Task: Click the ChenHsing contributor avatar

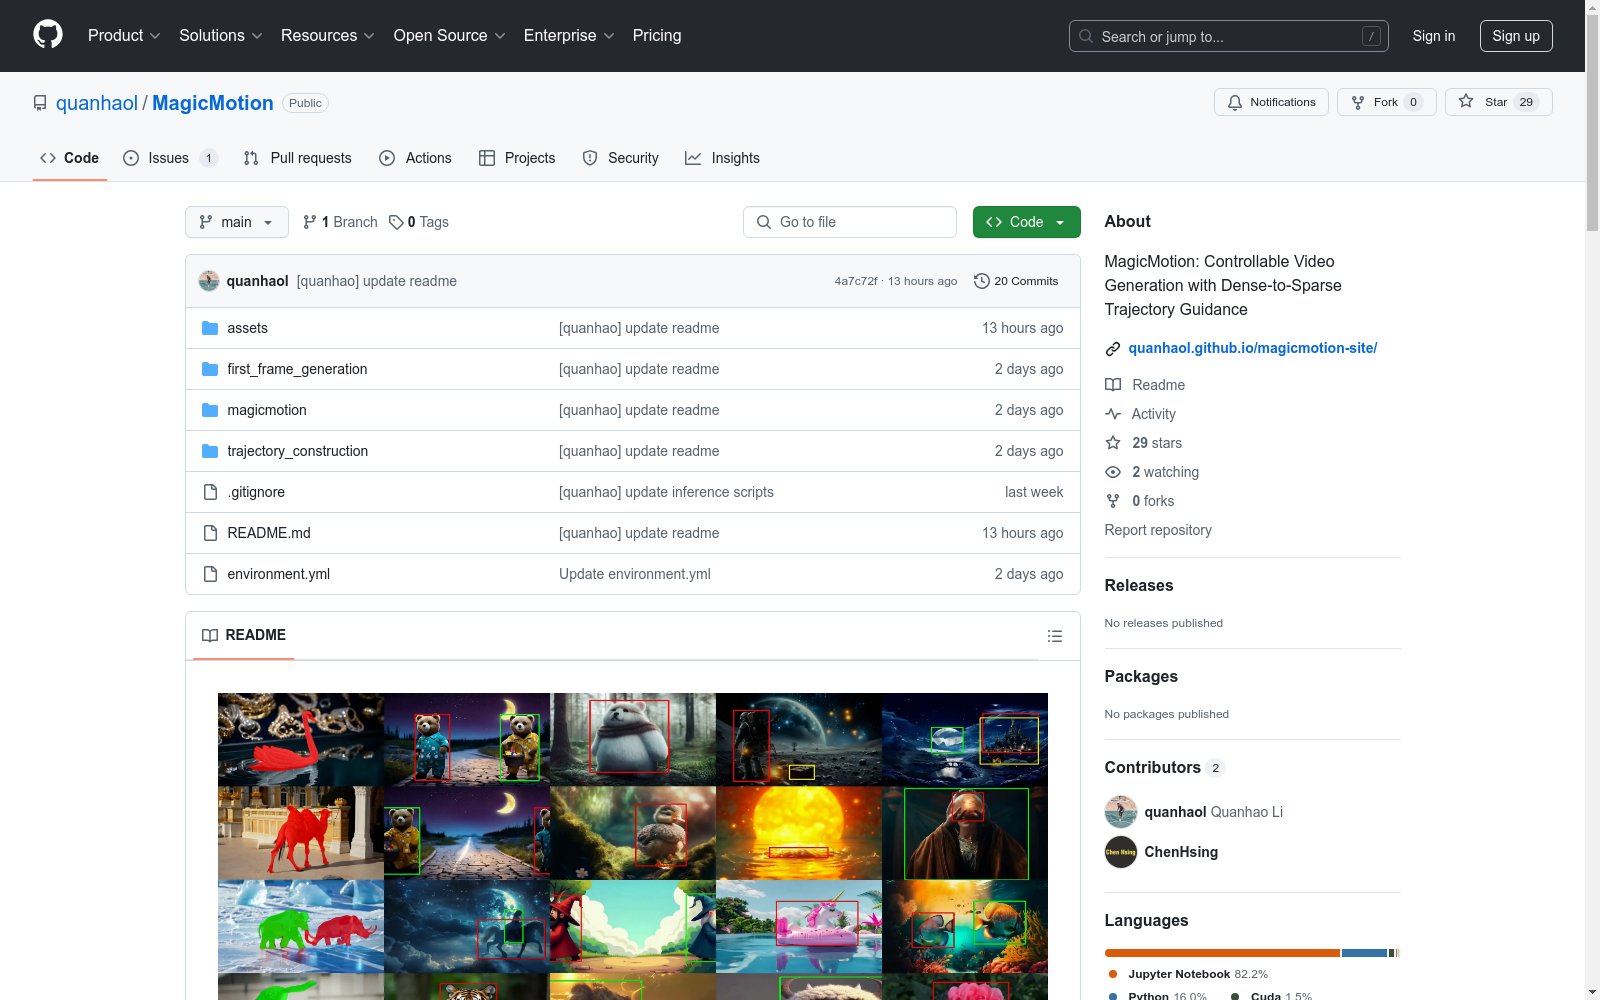Action: (x=1121, y=852)
